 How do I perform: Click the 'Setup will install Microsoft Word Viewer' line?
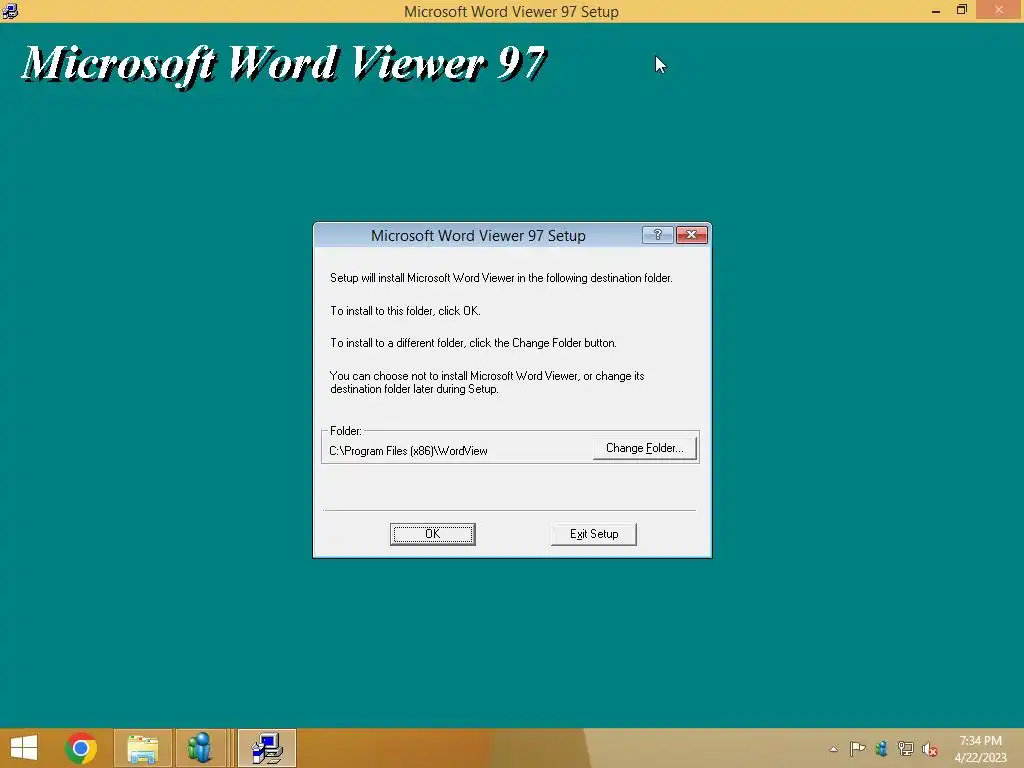[501, 278]
